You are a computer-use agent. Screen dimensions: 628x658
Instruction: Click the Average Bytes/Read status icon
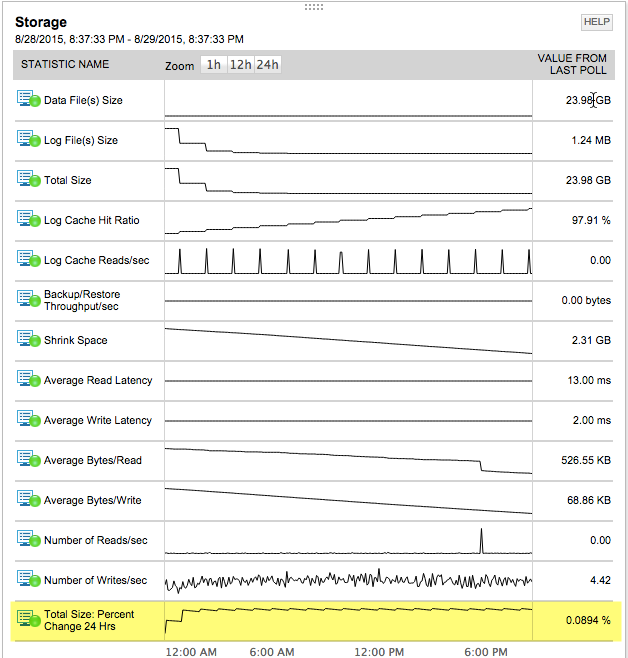(29, 459)
